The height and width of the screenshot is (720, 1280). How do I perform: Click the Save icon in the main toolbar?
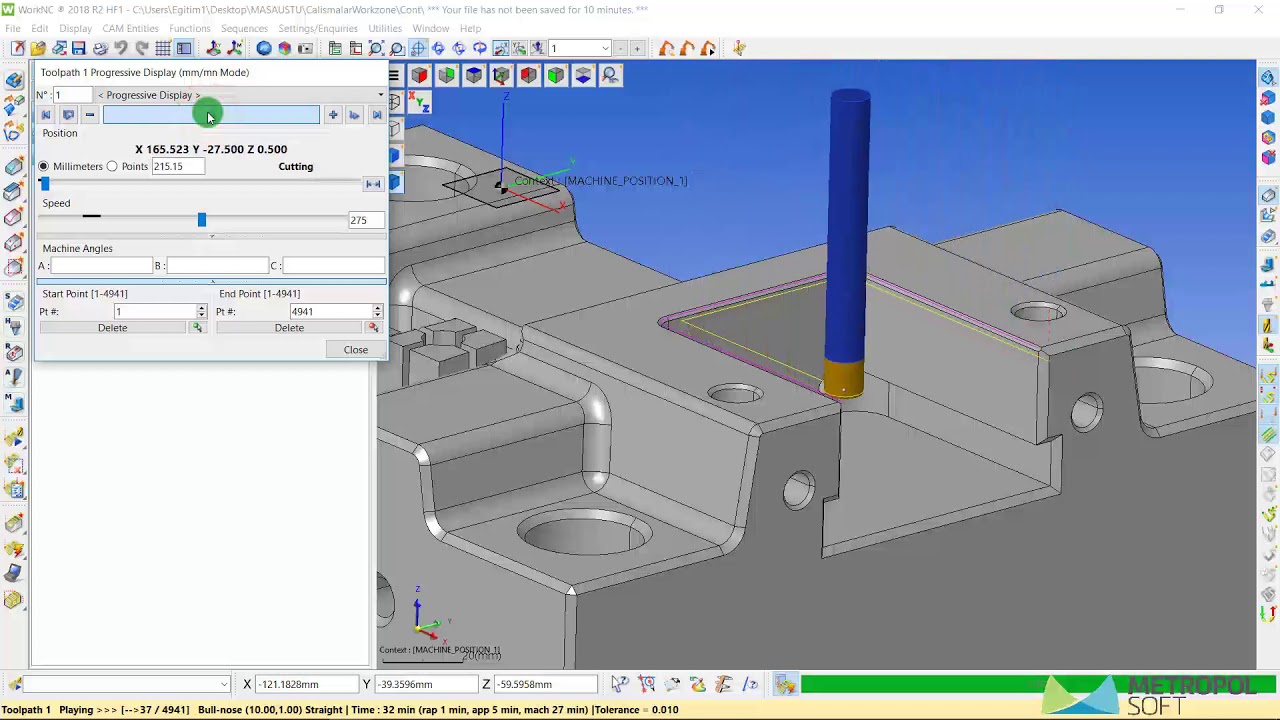[79, 48]
